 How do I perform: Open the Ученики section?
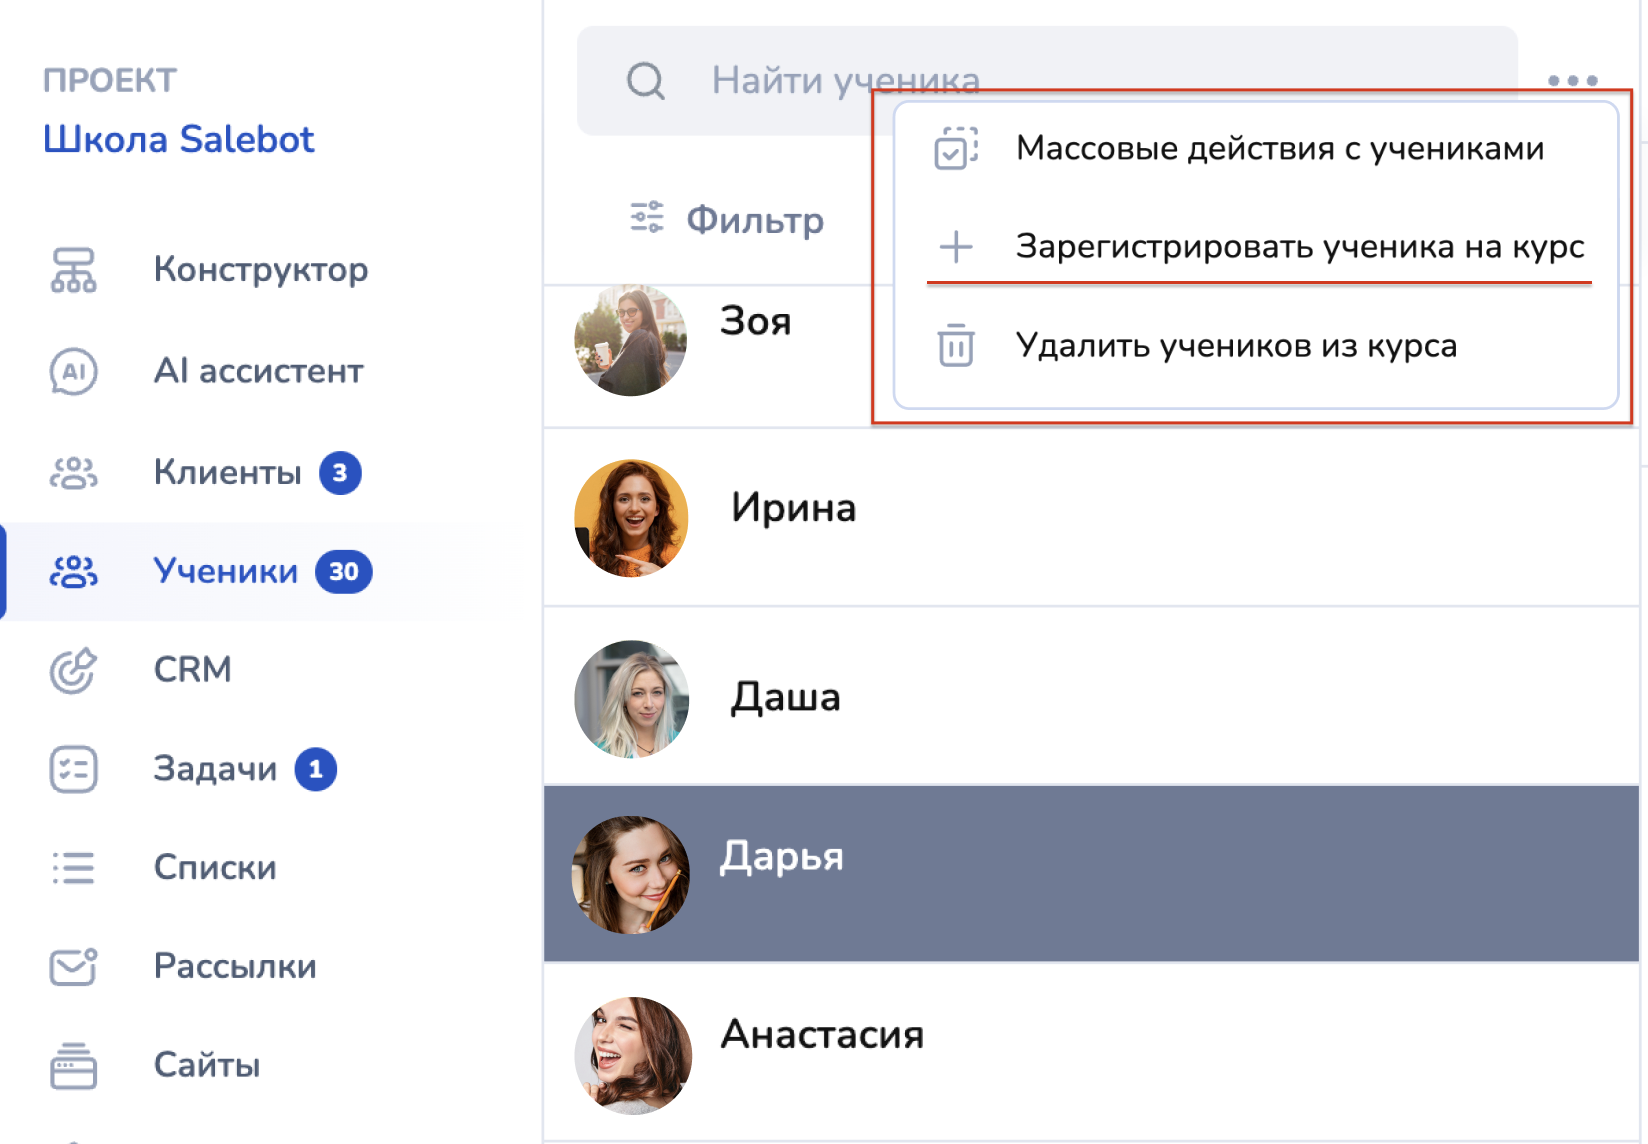pos(225,571)
